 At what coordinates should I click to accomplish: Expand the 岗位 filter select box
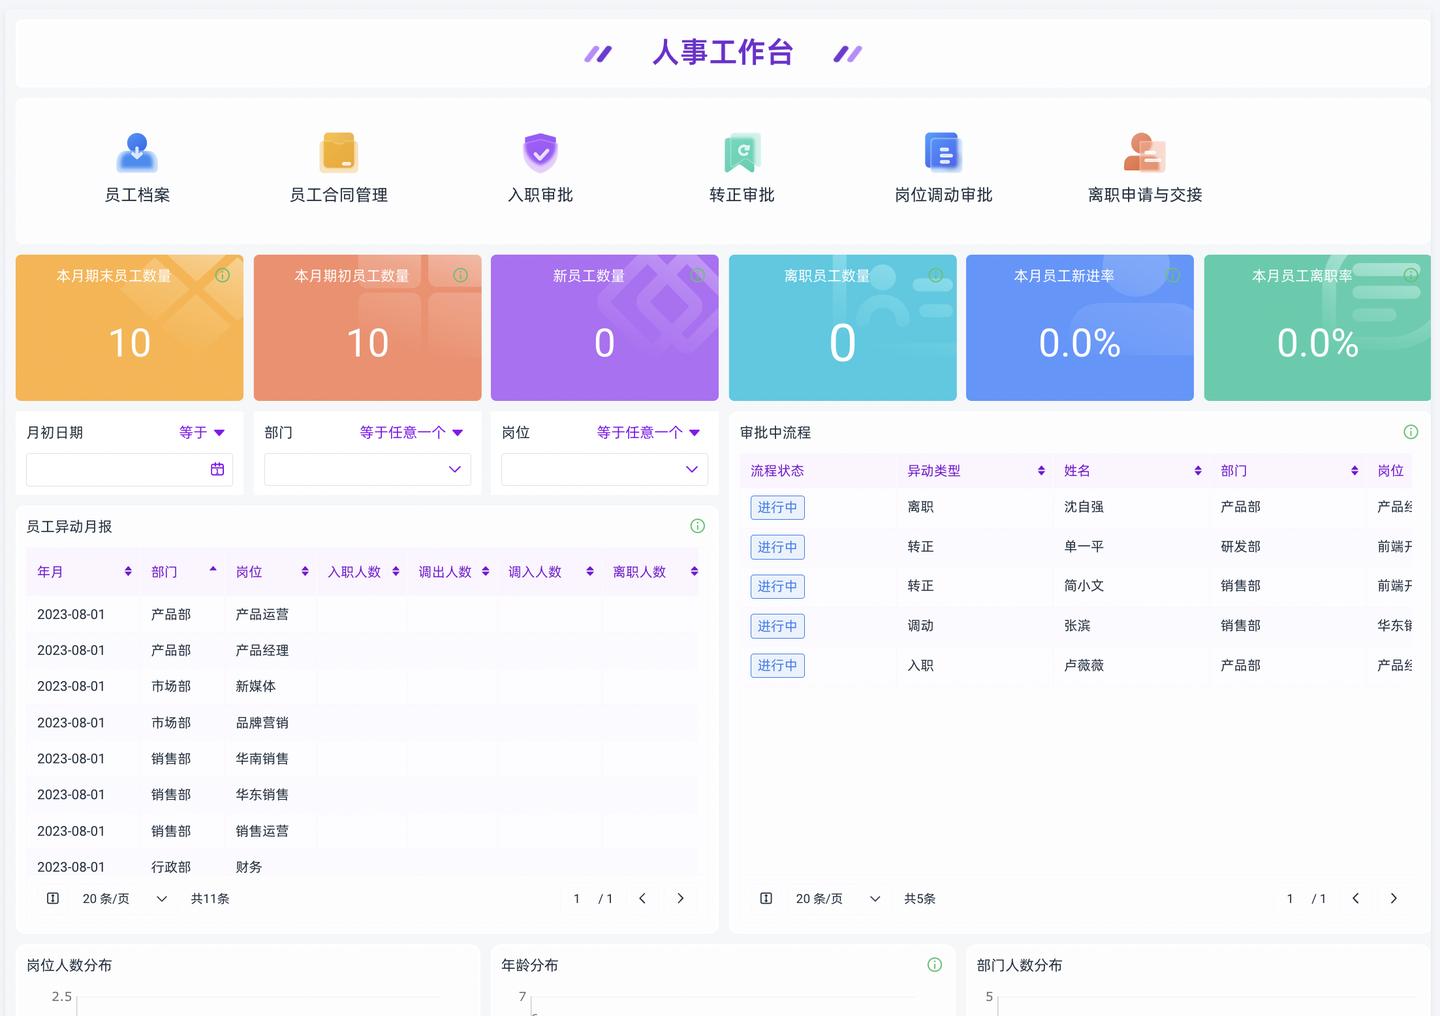click(604, 469)
